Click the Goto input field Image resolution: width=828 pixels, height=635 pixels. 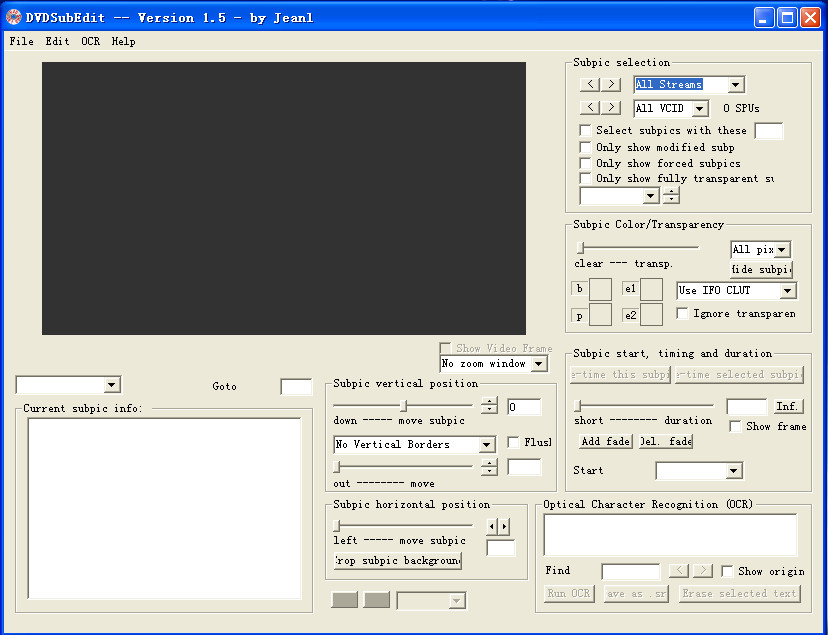click(x=296, y=387)
